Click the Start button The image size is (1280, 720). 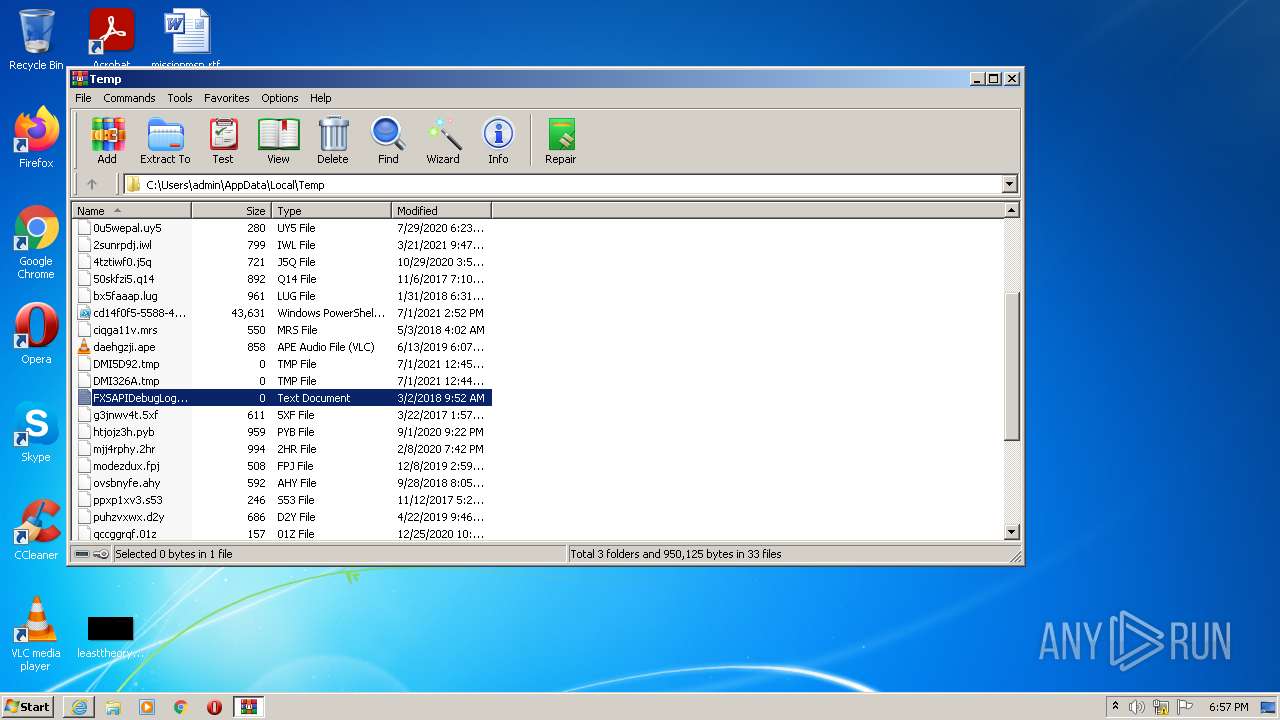[x=28, y=706]
